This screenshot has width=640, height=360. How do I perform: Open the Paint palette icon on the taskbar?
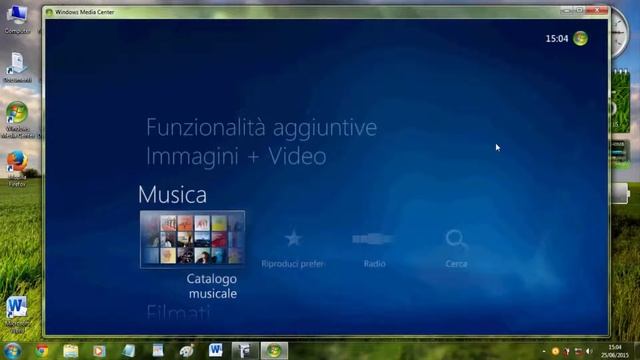coord(187,351)
